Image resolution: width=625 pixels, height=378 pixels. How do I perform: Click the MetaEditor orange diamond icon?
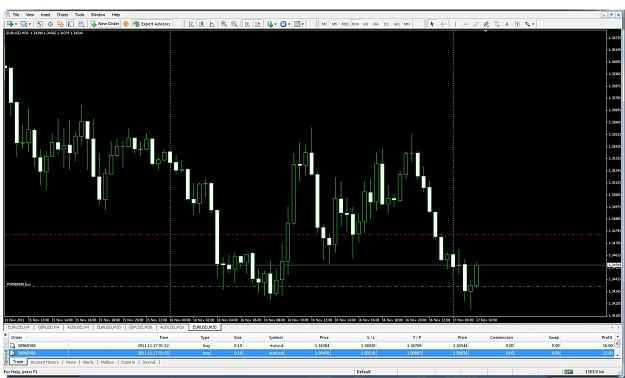click(x=126, y=24)
